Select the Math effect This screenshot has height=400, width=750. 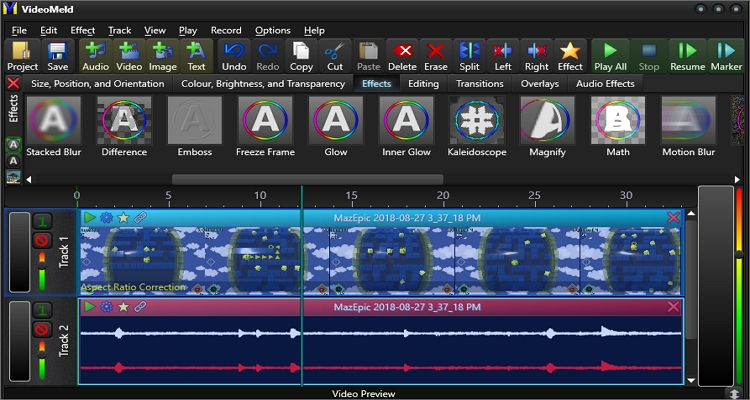coord(618,126)
